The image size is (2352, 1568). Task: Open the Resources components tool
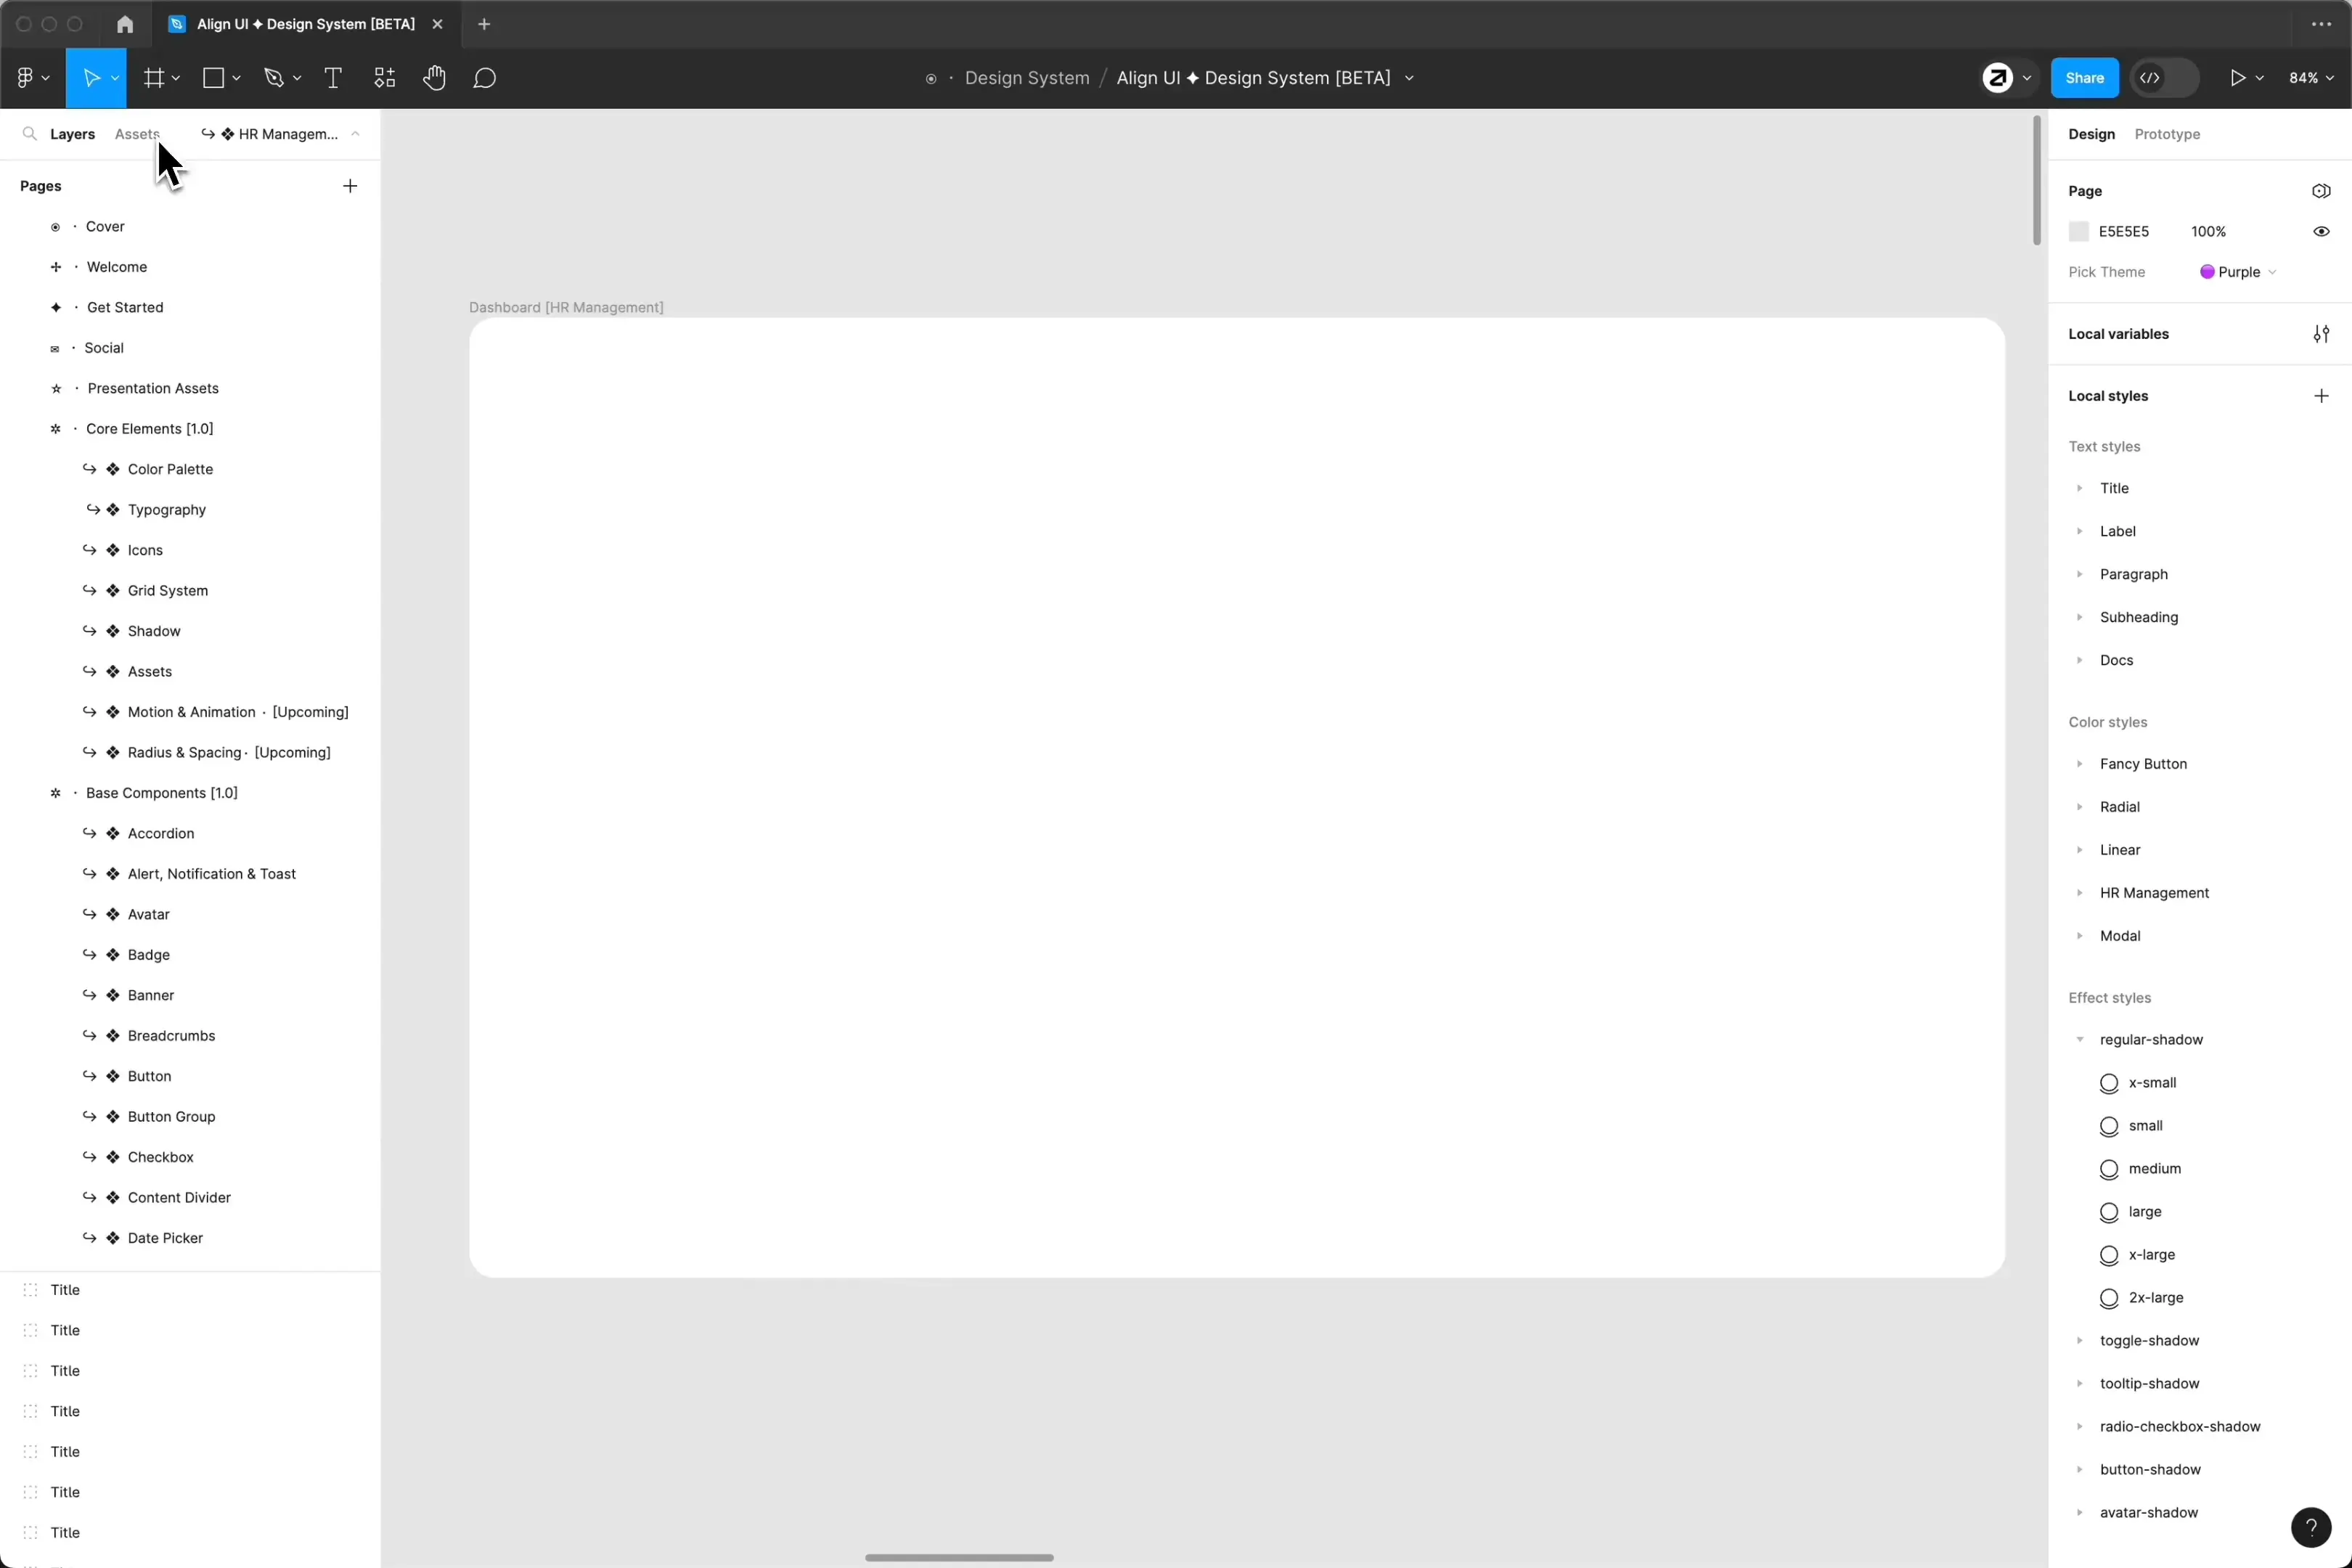pos(385,78)
